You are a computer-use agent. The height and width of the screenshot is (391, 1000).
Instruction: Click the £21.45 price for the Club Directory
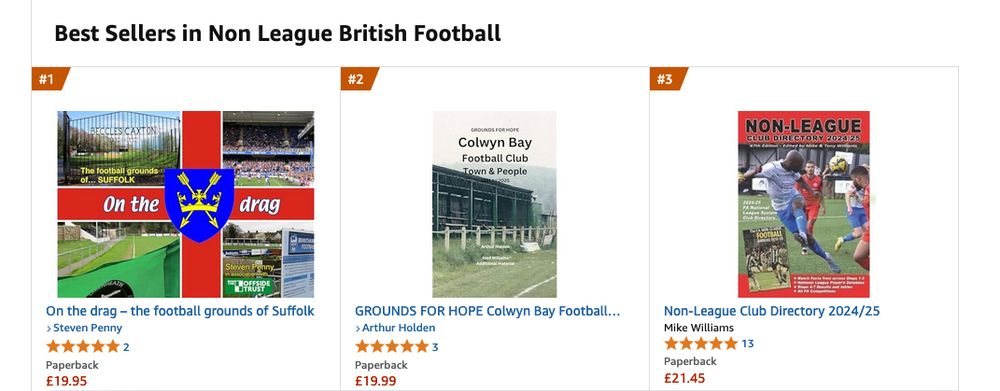(684, 378)
